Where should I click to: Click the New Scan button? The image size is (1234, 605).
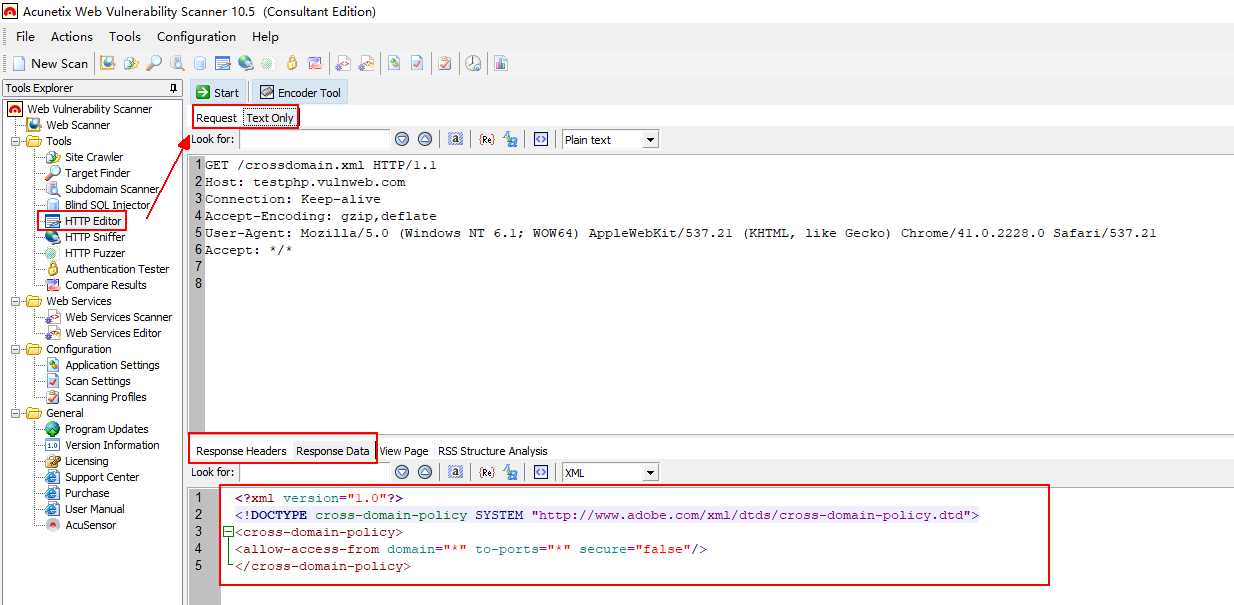[x=50, y=63]
